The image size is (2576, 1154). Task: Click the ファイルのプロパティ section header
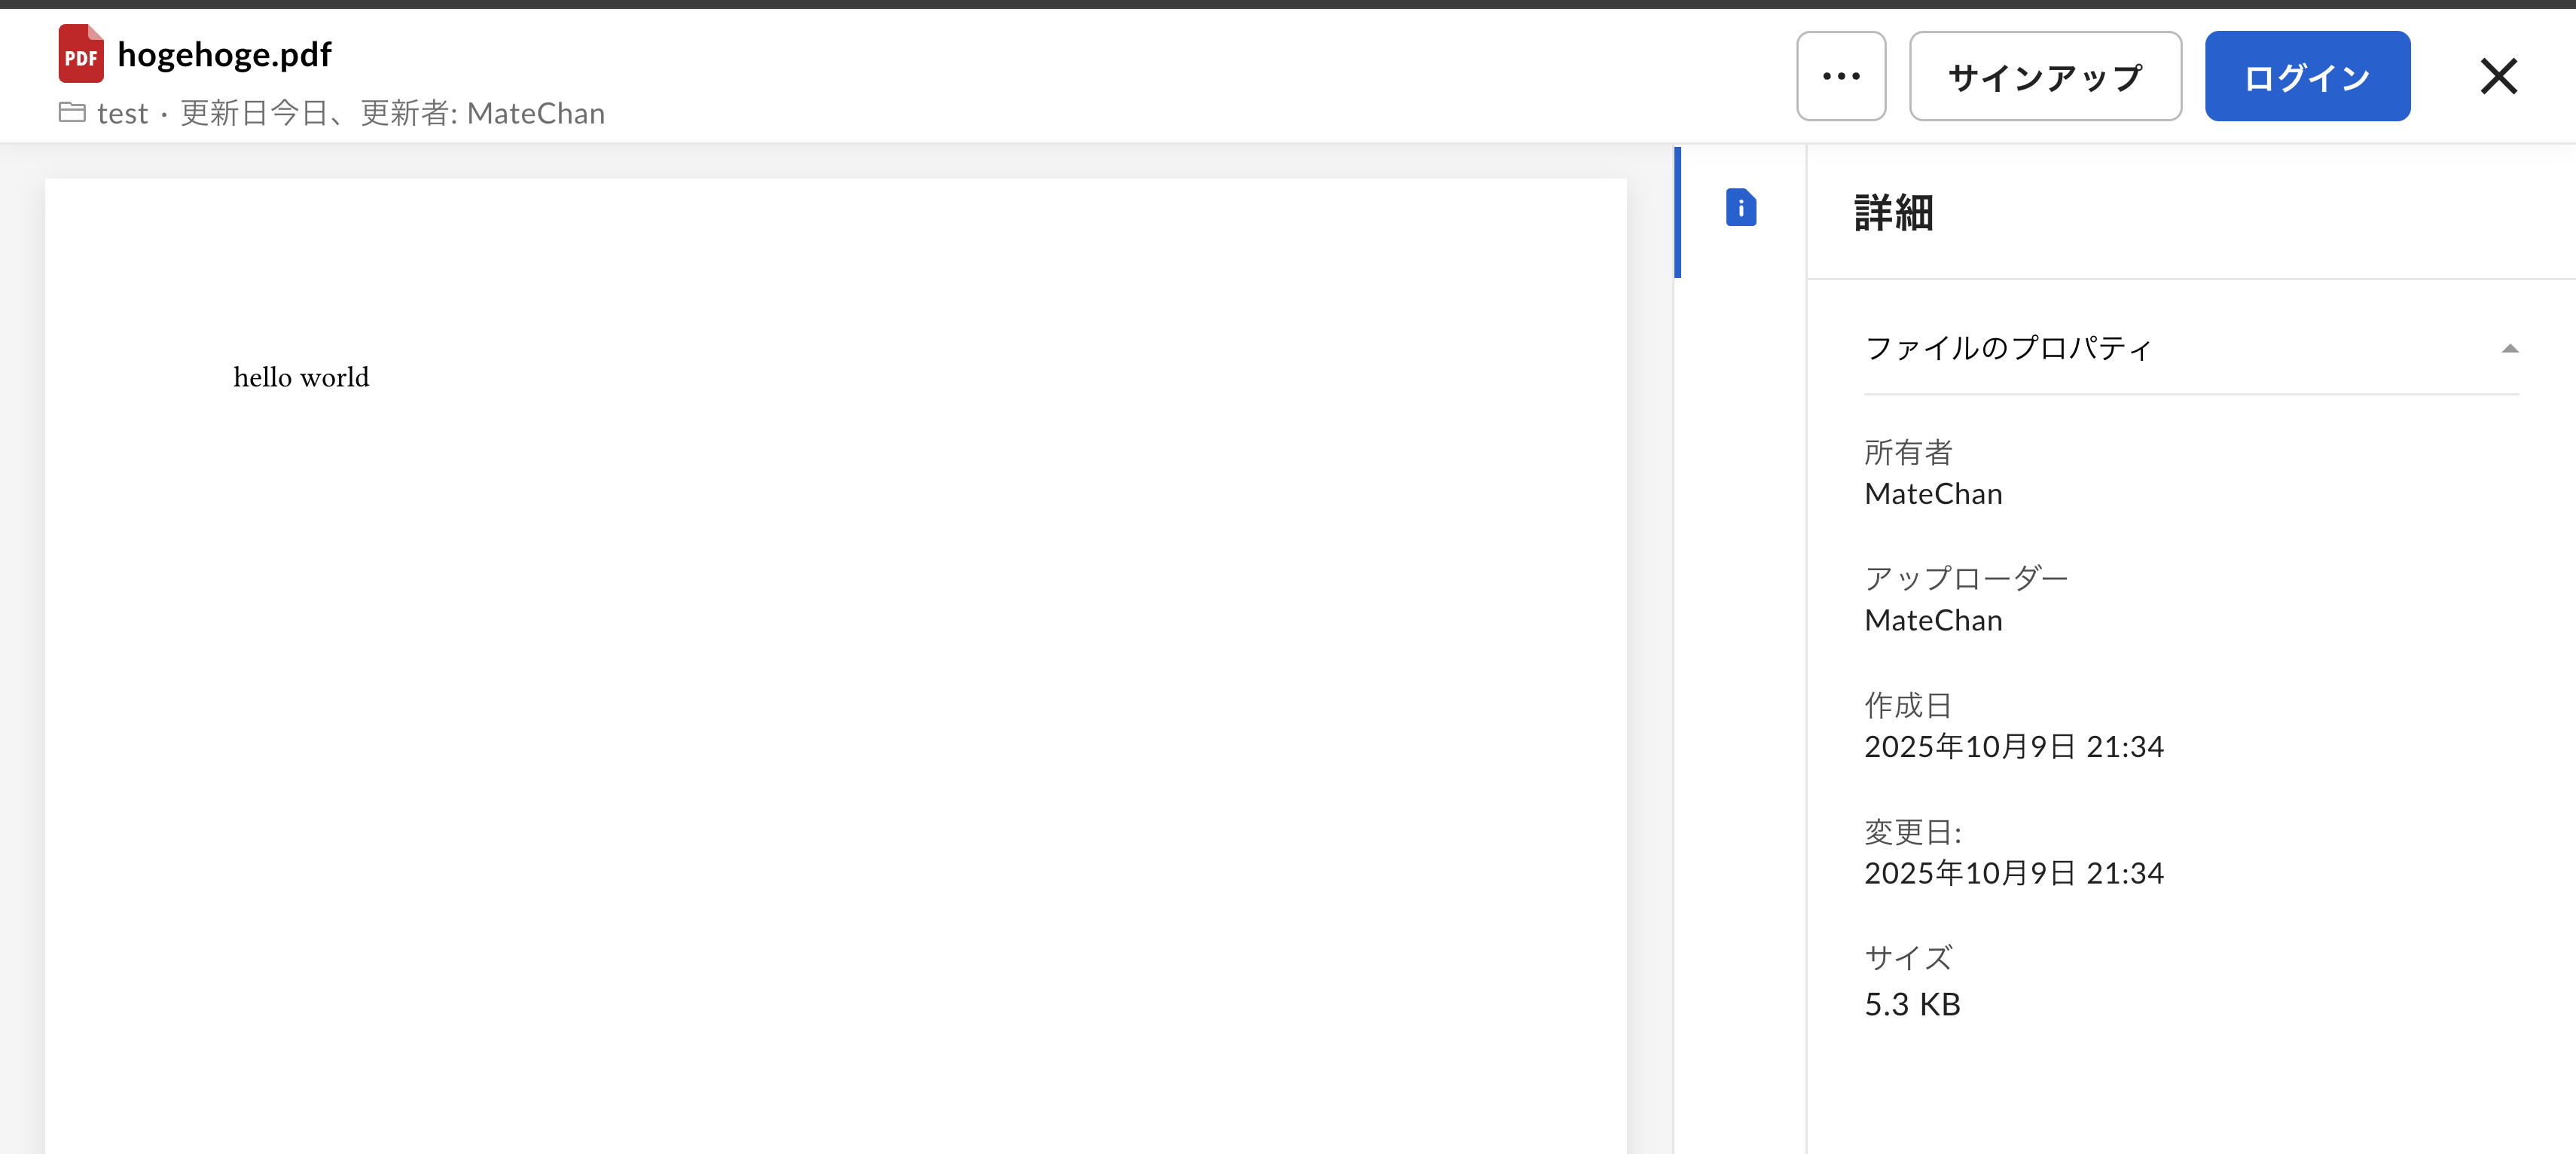2008,348
